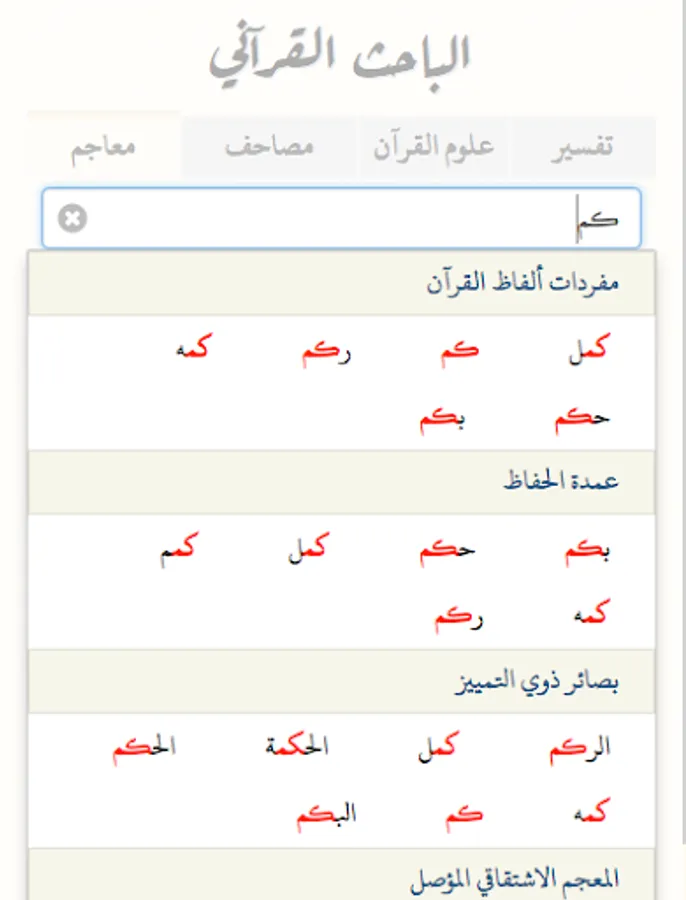Screen dimensions: 686x900
Task: Go to the معاجم tab
Action: [x=103, y=147]
